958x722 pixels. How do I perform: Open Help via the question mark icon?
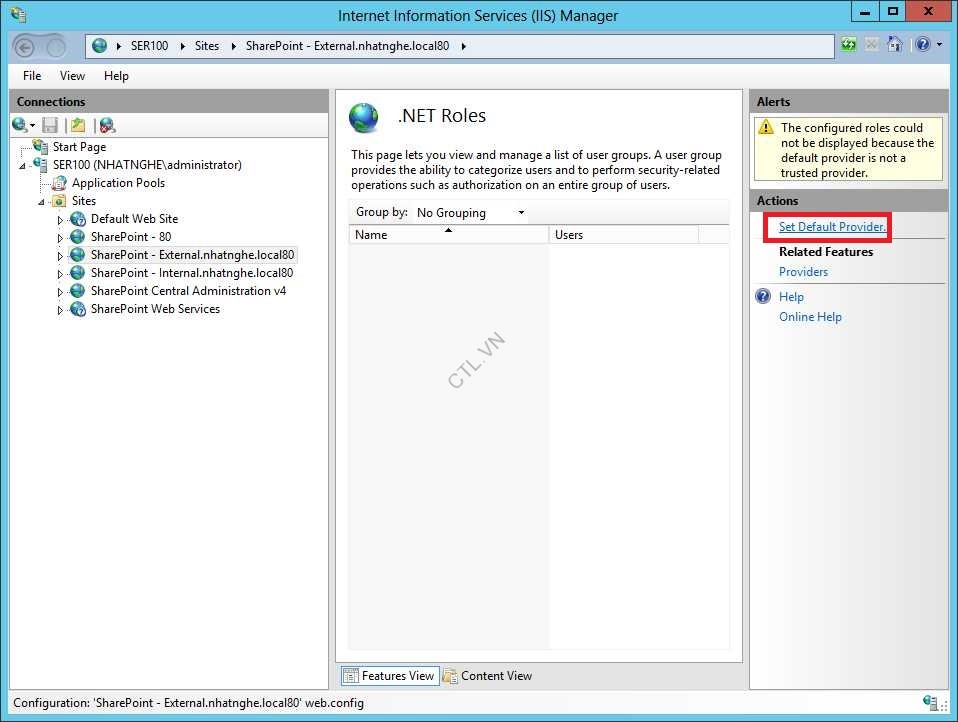click(x=923, y=44)
